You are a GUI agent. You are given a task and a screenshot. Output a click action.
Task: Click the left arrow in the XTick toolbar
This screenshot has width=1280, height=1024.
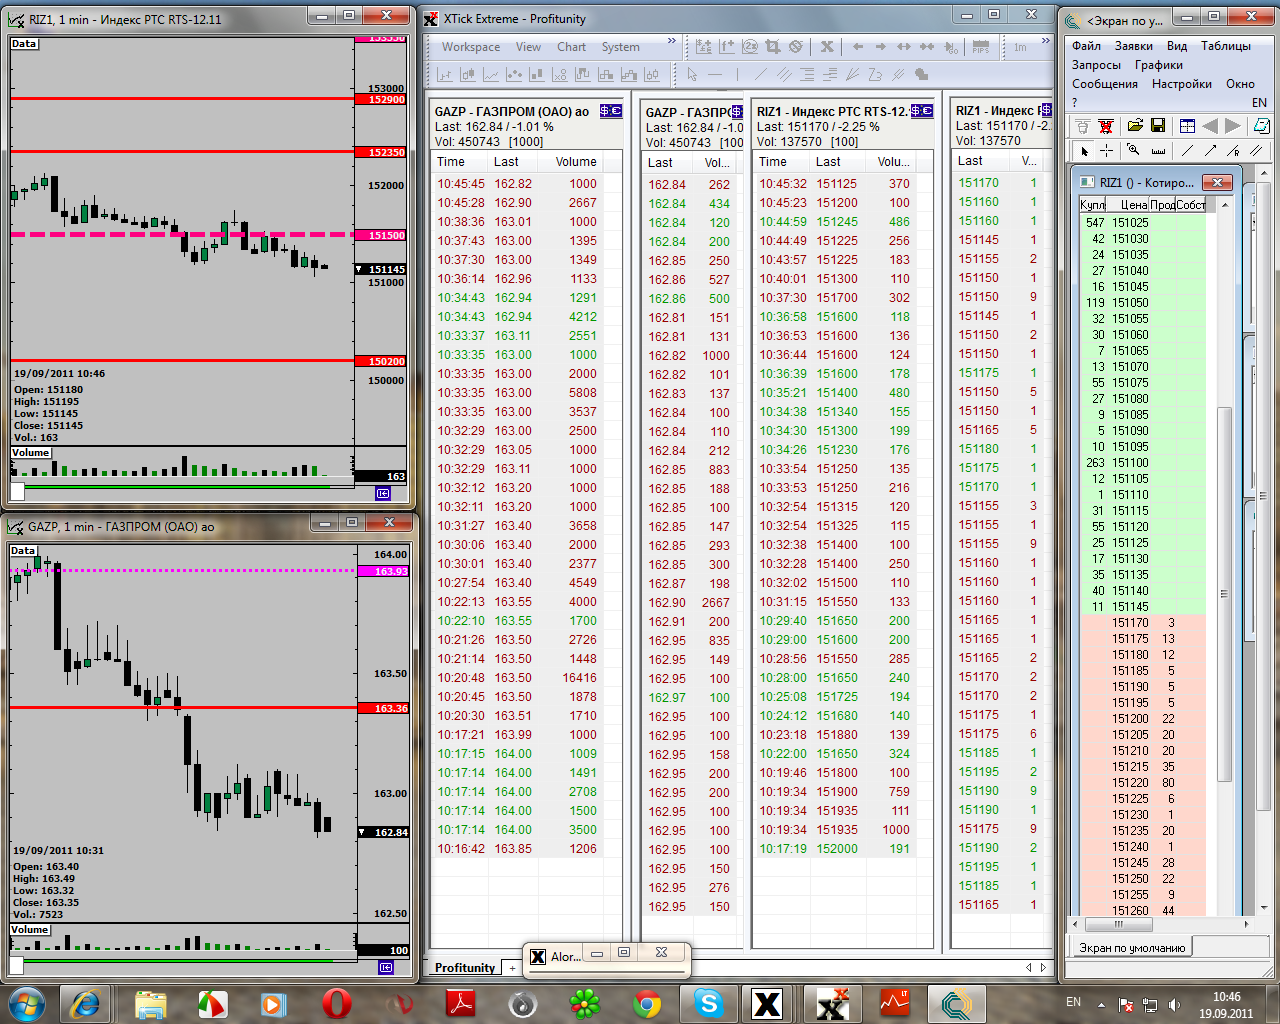pyautogui.click(x=857, y=47)
